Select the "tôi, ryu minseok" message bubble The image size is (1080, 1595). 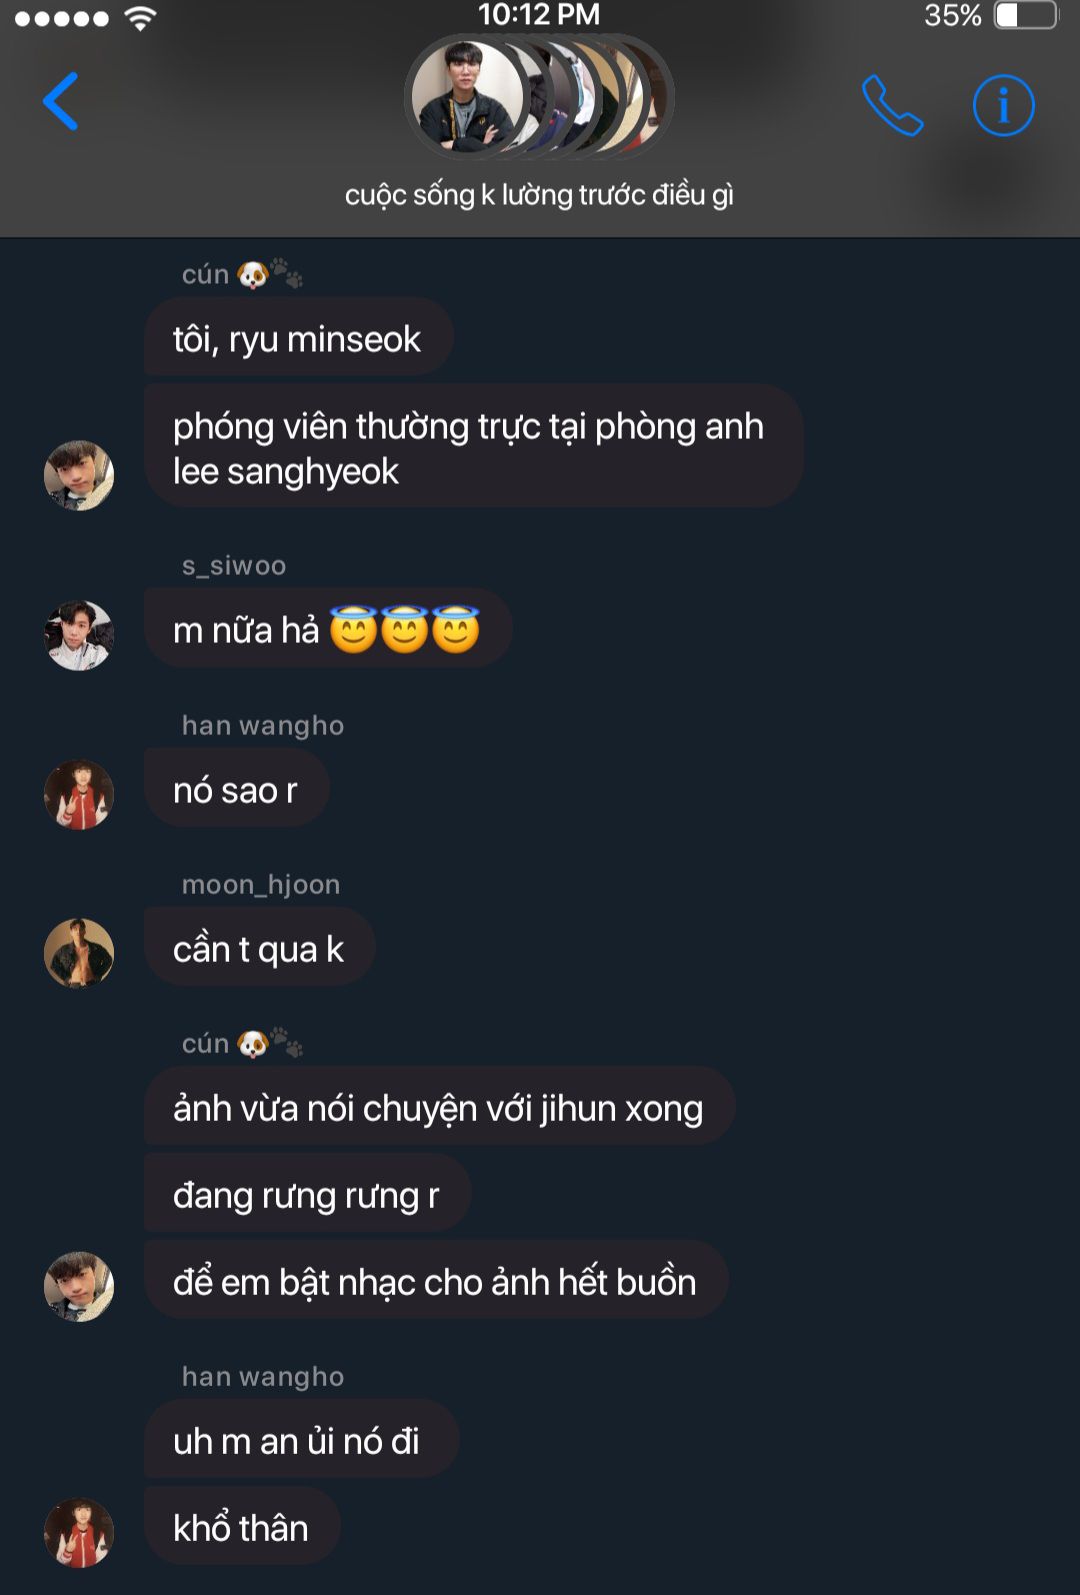[298, 338]
